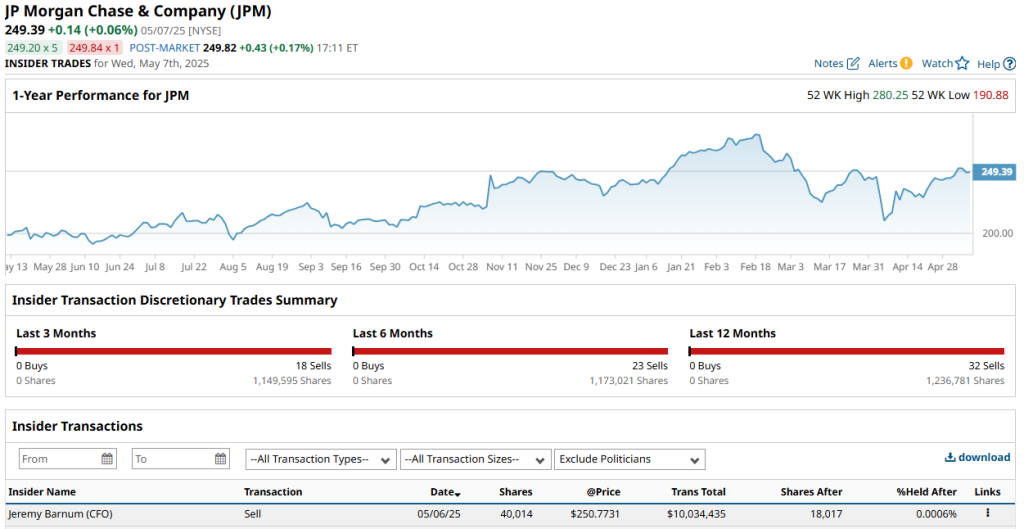Click the 05/06/25 date cell
The image size is (1024, 529).
coord(439,514)
